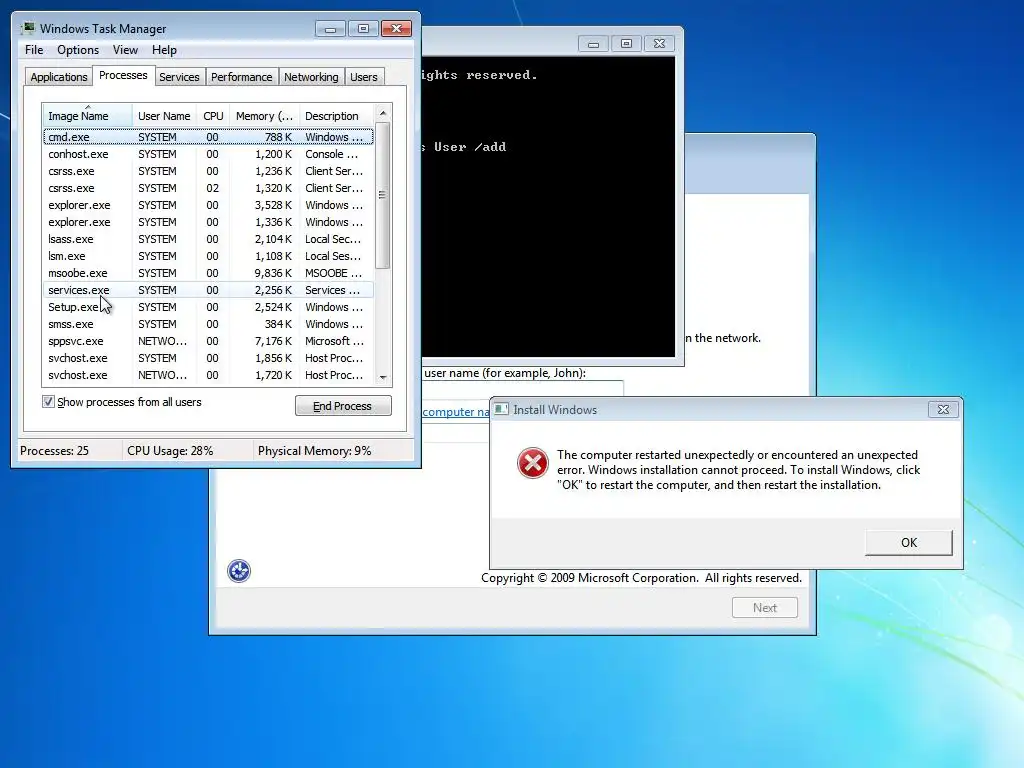This screenshot has width=1024, height=768.
Task: Select the Setup.exe process row
Action: point(208,307)
